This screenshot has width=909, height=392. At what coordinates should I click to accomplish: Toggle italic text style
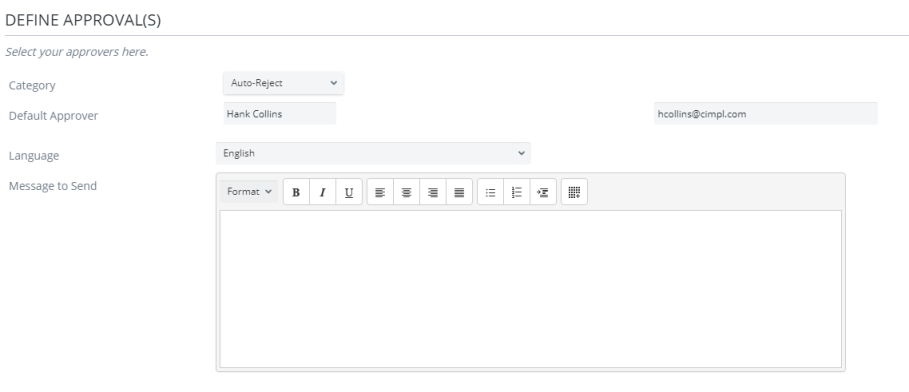point(322,192)
